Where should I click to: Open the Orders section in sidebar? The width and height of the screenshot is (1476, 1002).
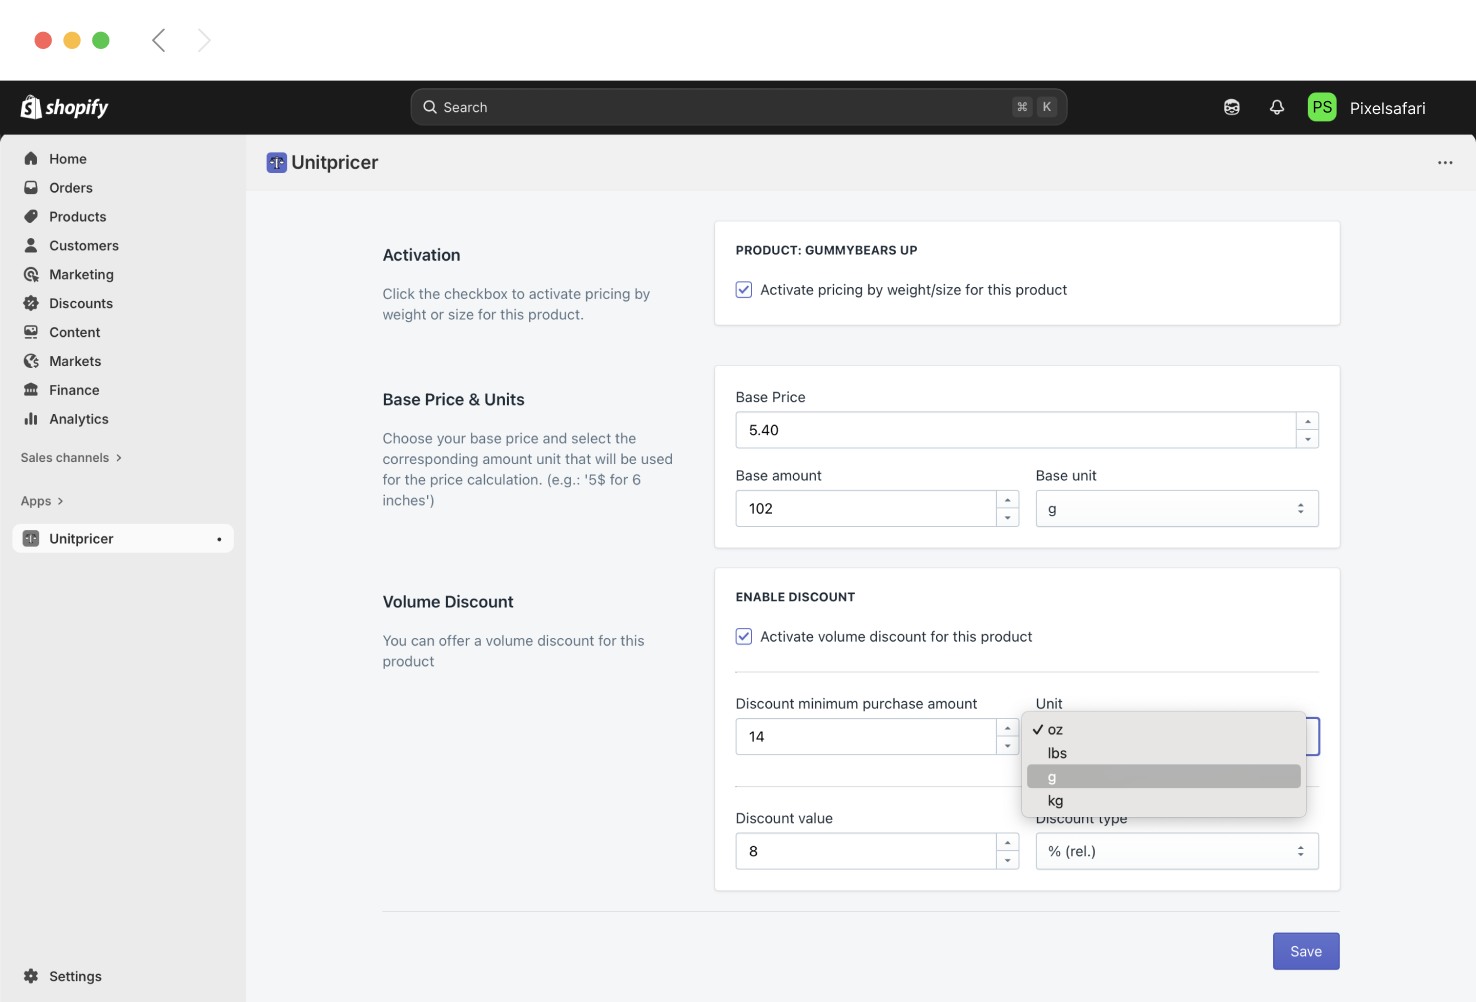click(70, 187)
